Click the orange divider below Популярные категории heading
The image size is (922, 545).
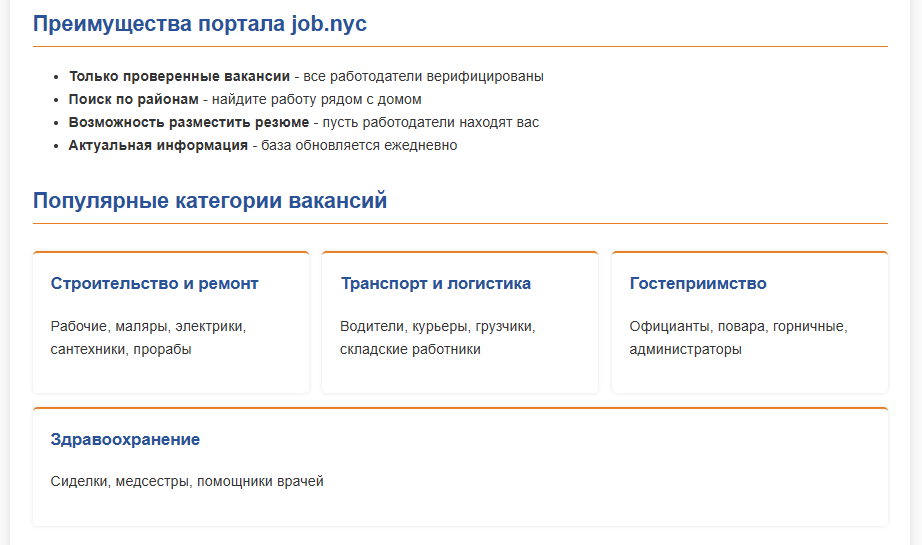460,223
